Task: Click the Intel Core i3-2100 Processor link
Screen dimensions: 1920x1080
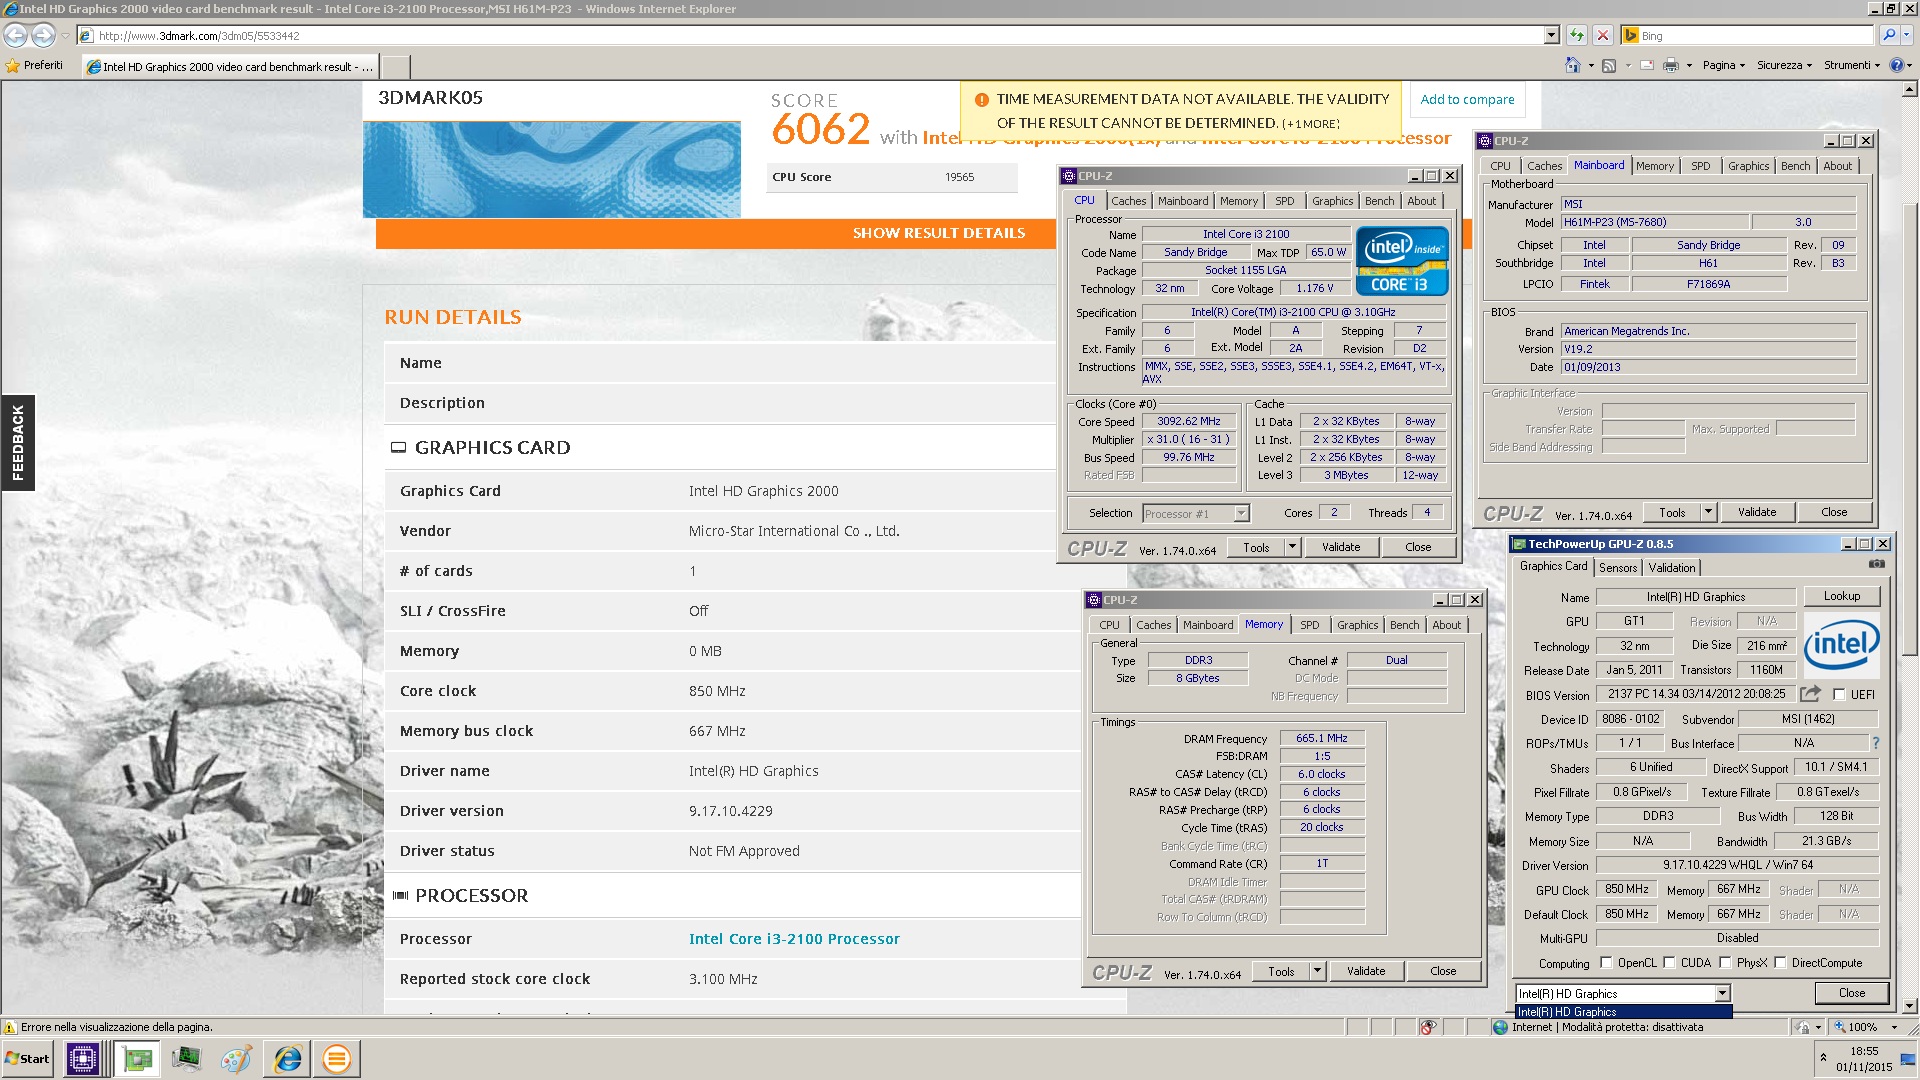Action: coord(794,939)
